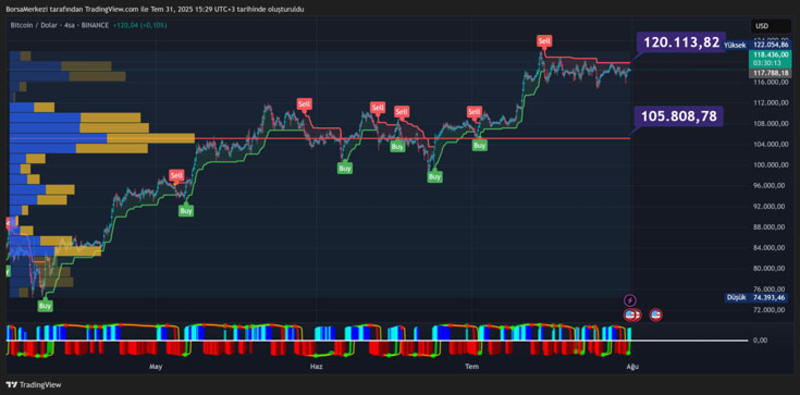This screenshot has width=800, height=395.
Task: Click the isolated US flag event icon
Action: pyautogui.click(x=656, y=315)
